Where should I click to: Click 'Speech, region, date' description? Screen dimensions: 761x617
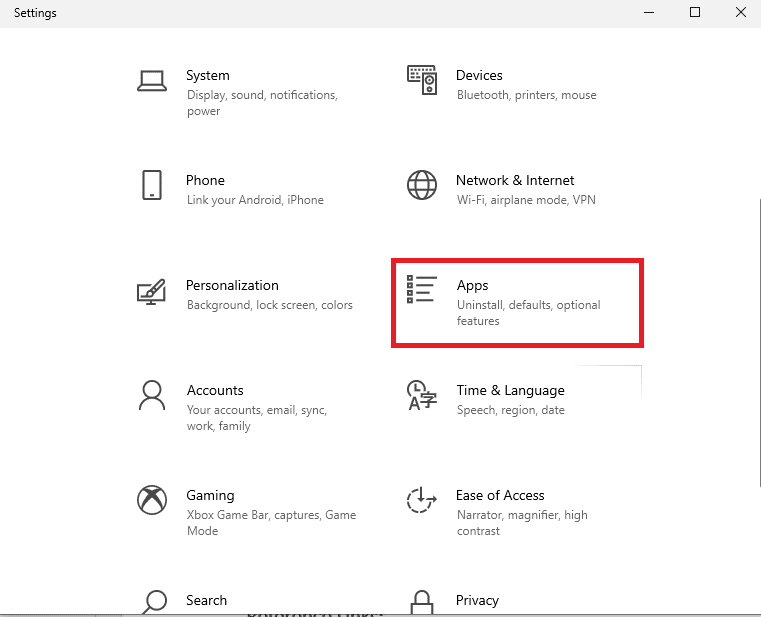coord(511,410)
